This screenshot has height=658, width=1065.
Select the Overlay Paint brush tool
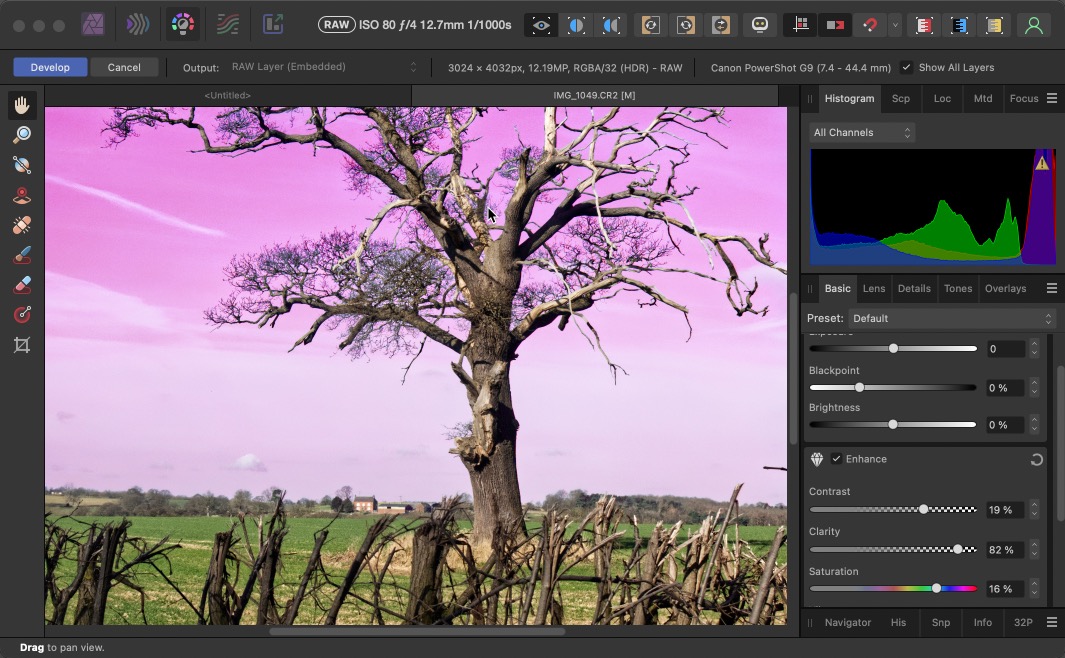tap(22, 256)
